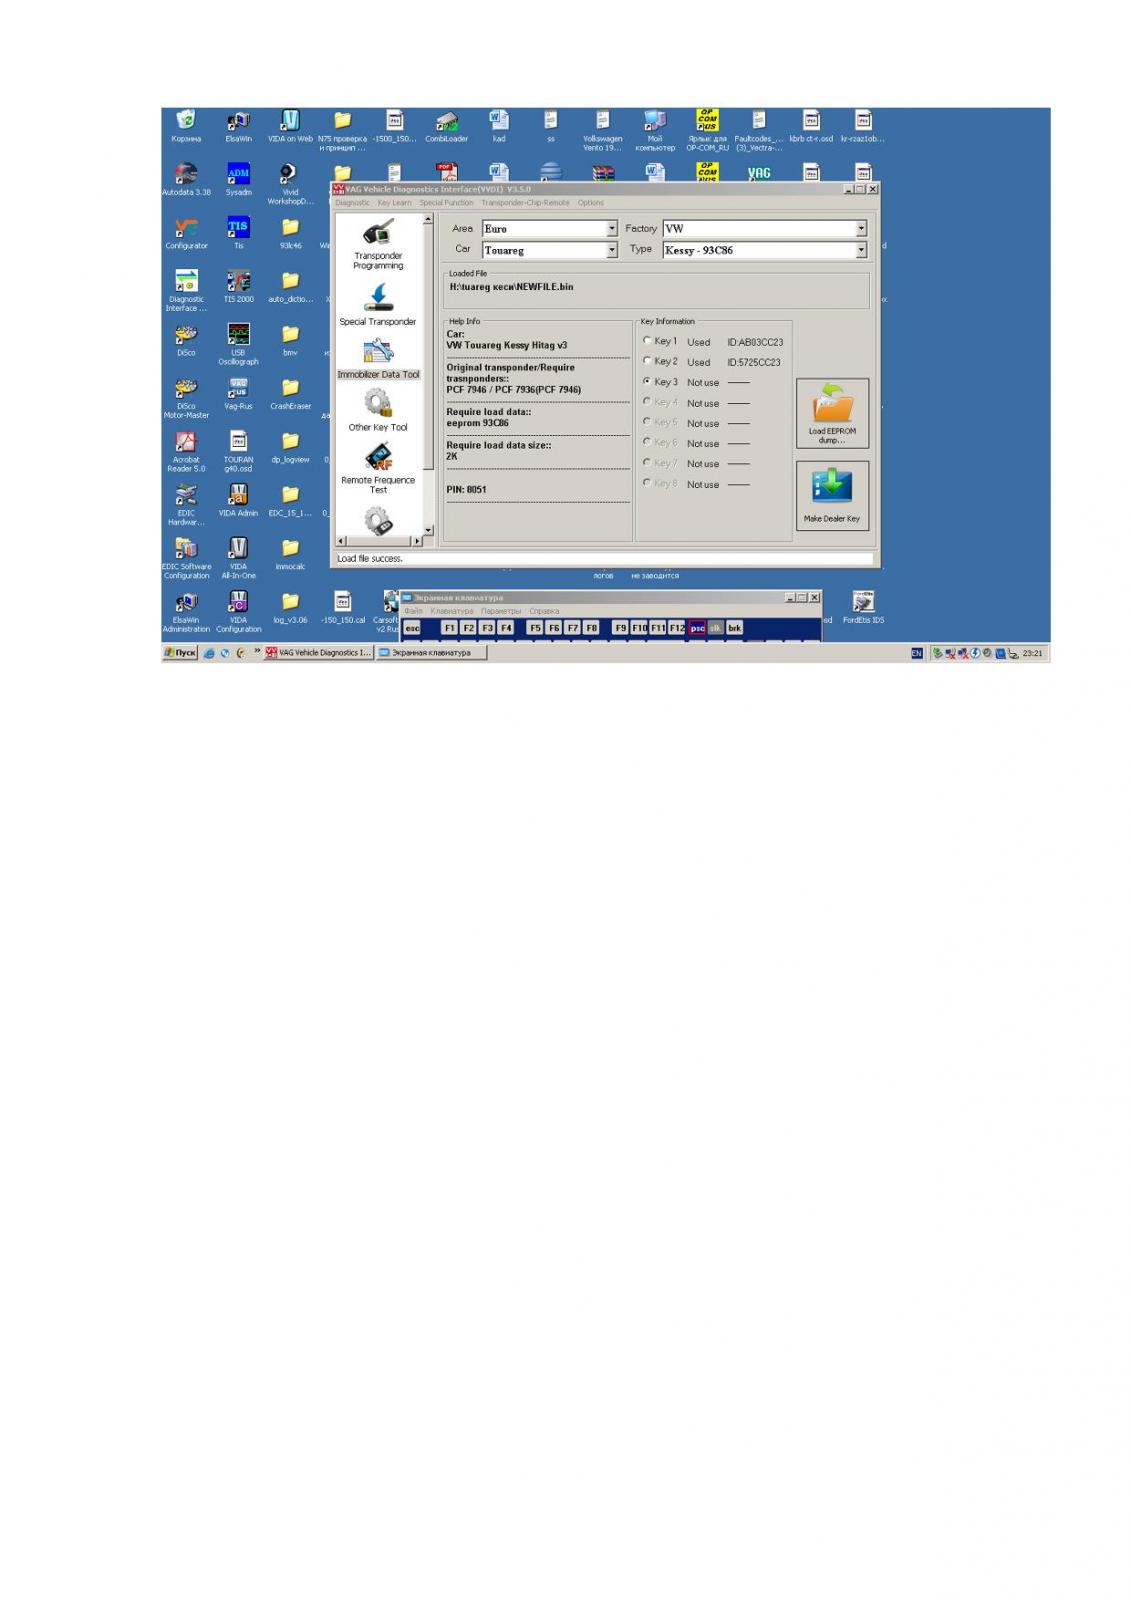The height and width of the screenshot is (1600, 1131).
Task: Select the Acrobat Reader 5.0 desktop icon
Action: point(186,452)
